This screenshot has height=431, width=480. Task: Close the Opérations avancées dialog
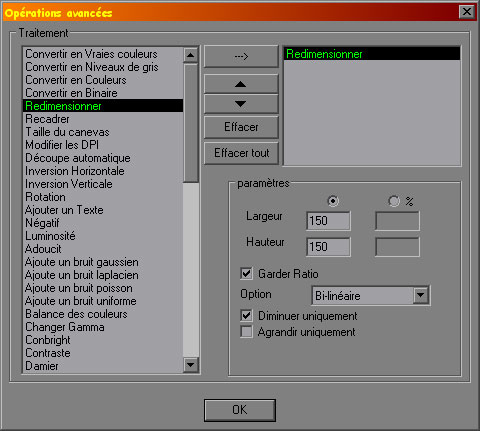click(467, 12)
